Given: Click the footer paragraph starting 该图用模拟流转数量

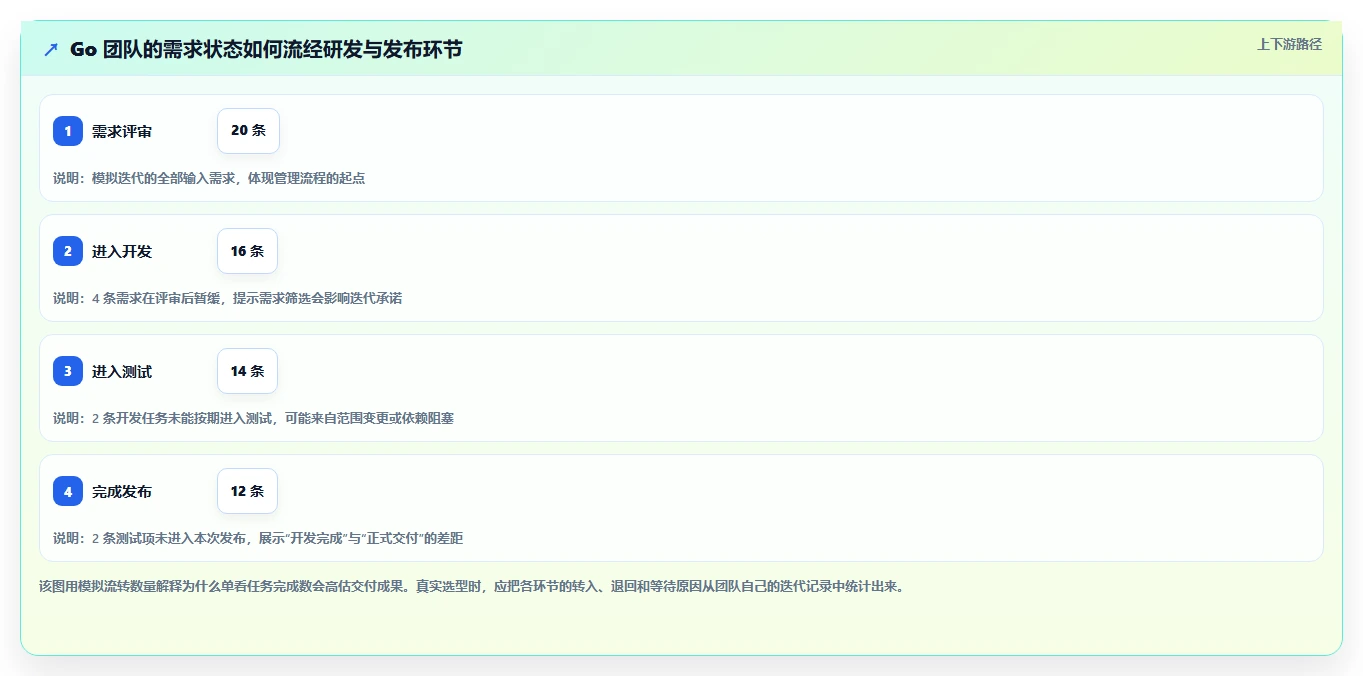Looking at the screenshot, I should click(x=471, y=586).
